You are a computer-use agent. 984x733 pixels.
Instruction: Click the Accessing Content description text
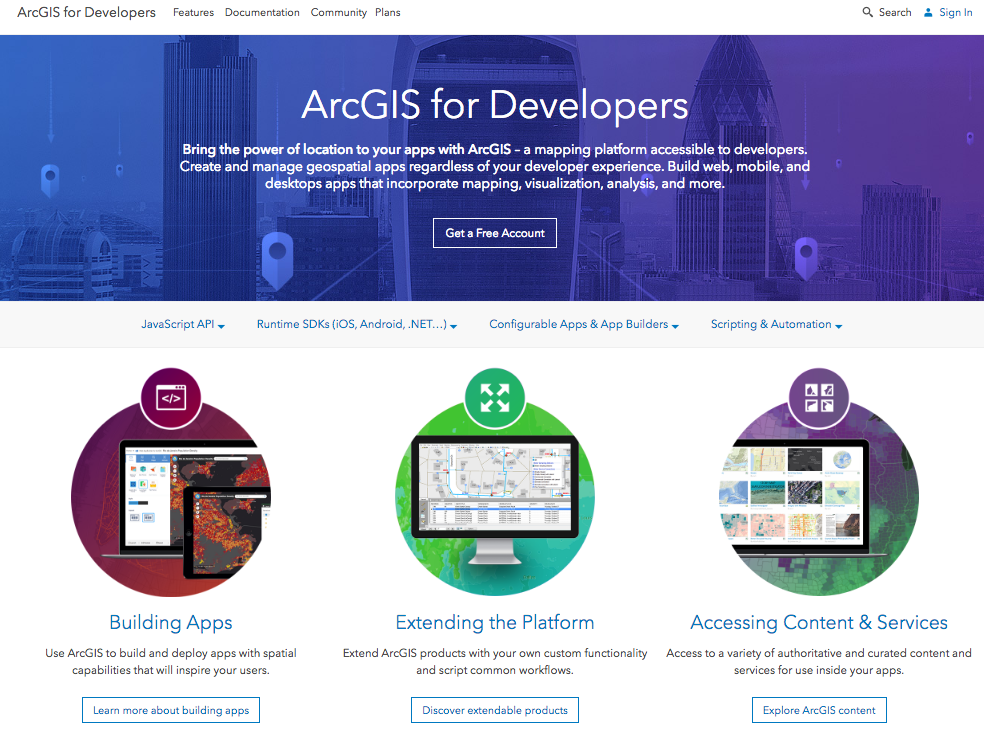819,661
